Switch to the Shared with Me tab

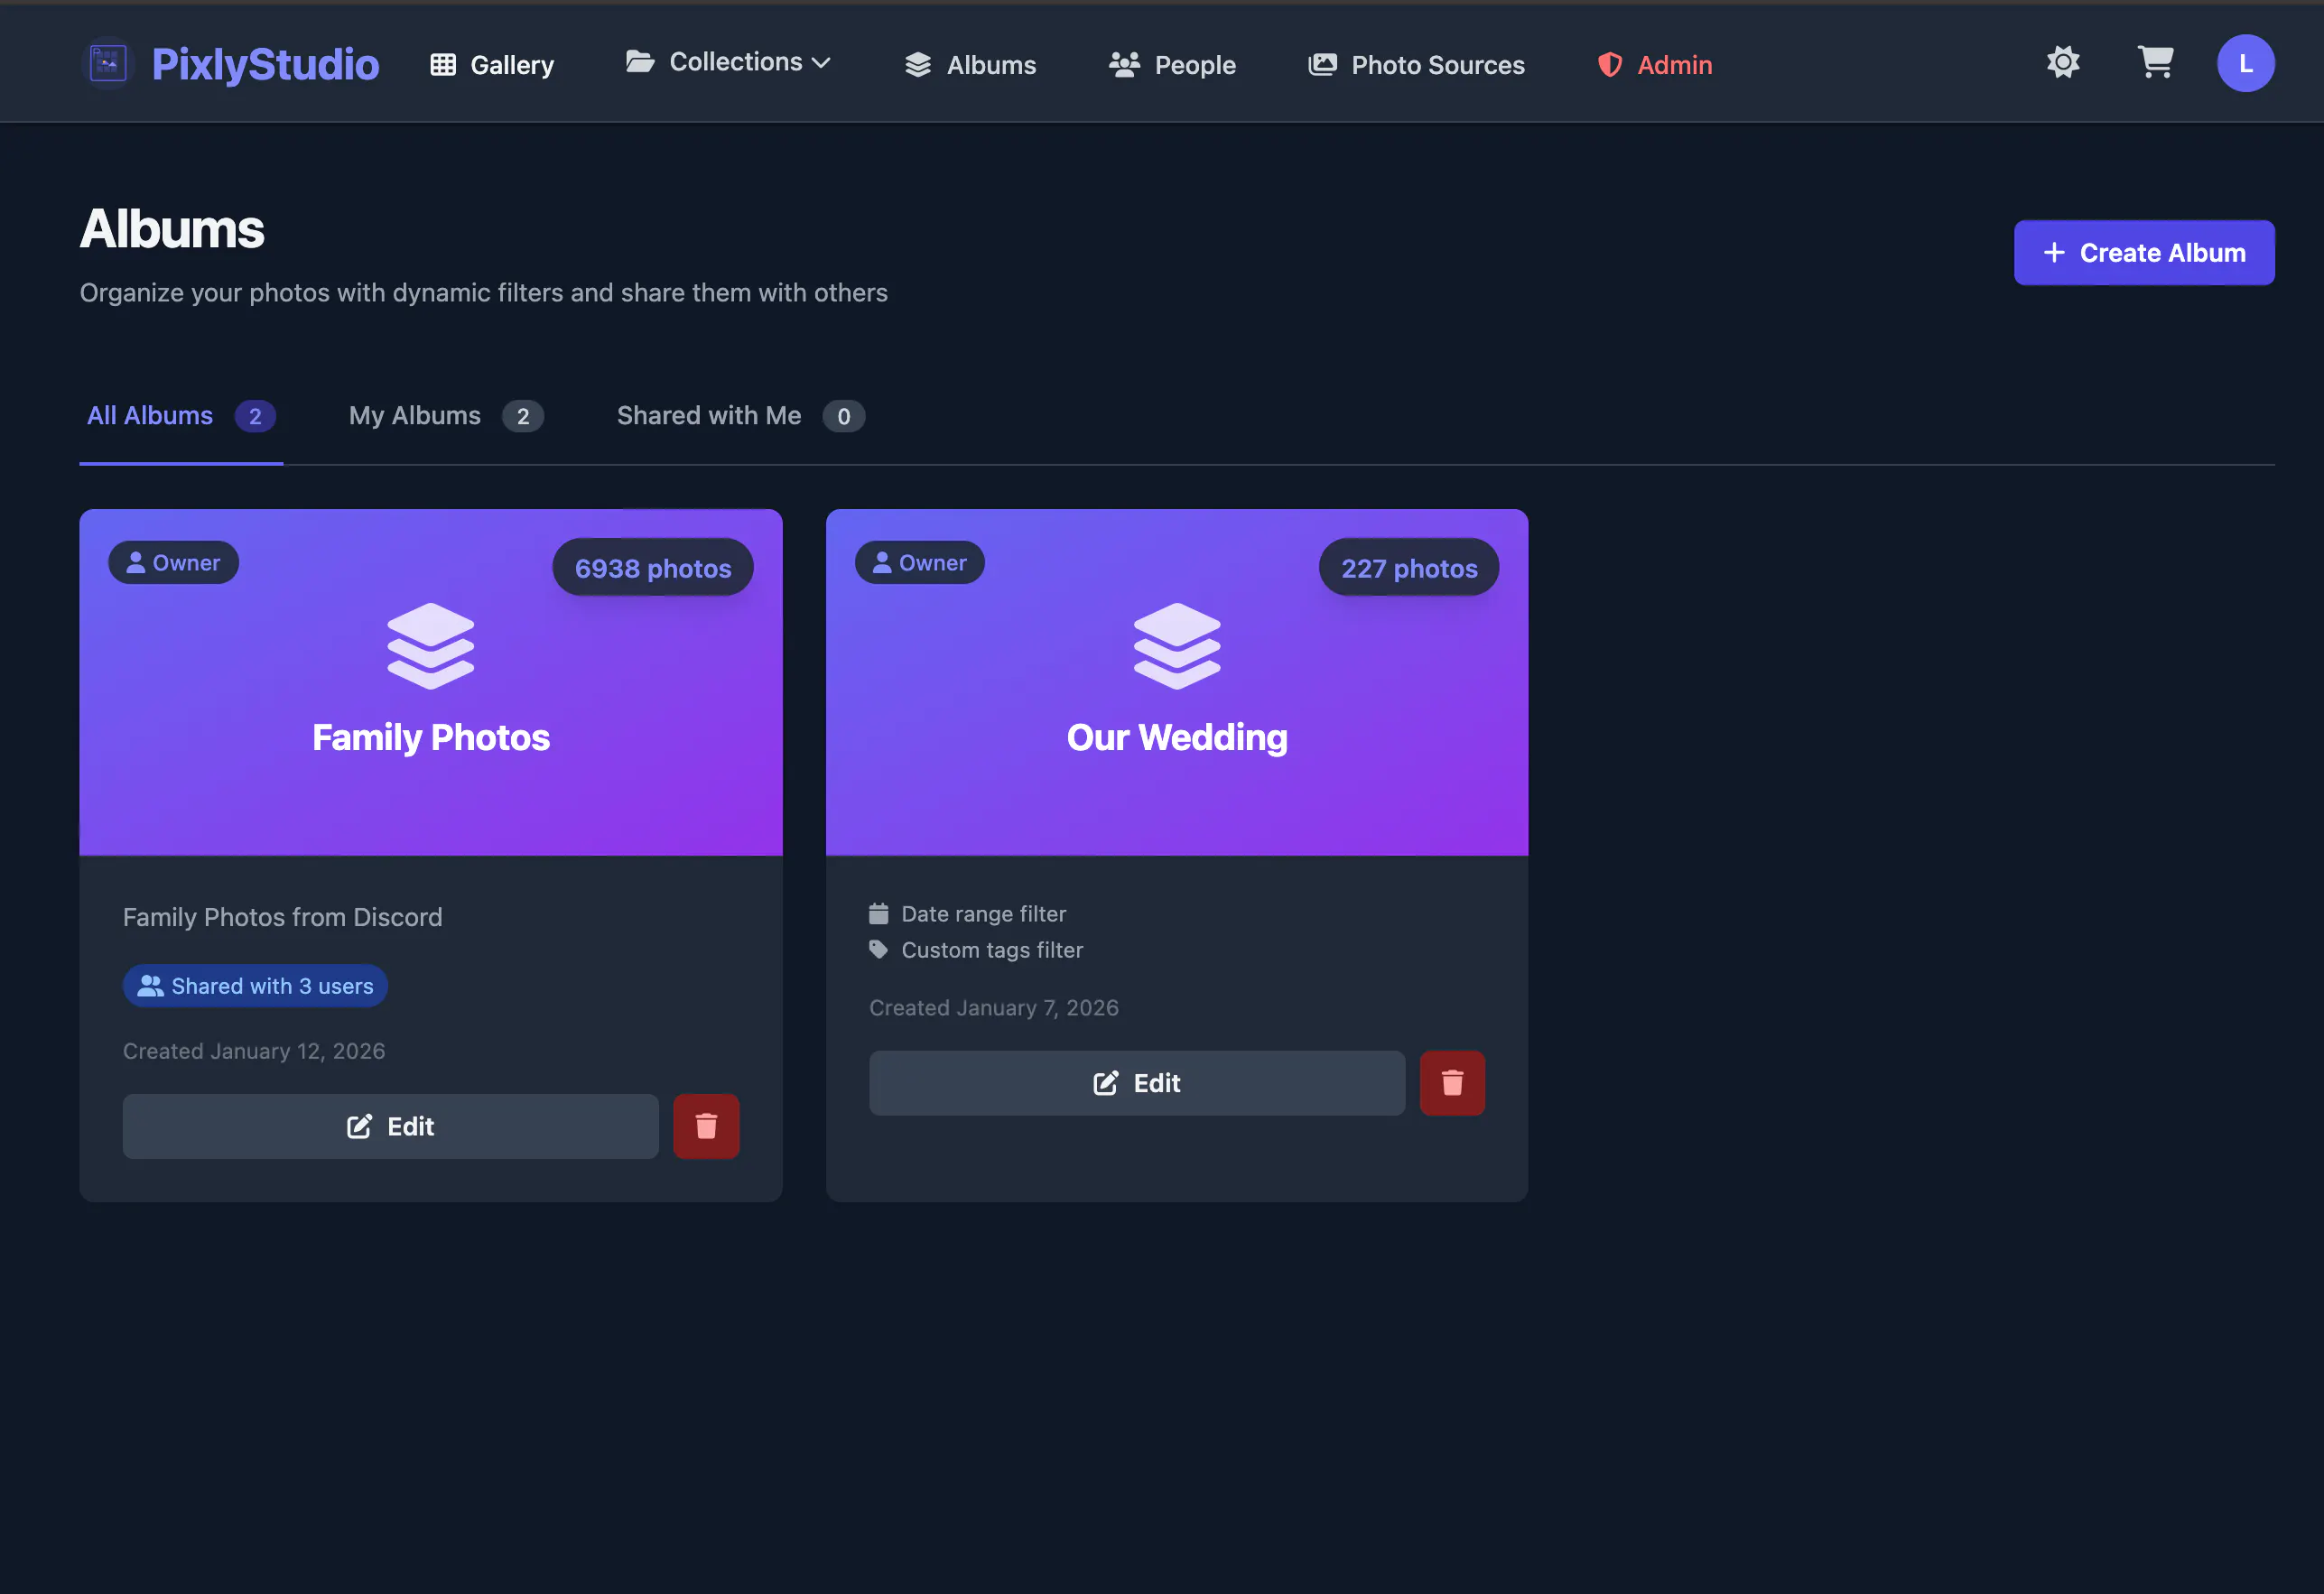(740, 416)
